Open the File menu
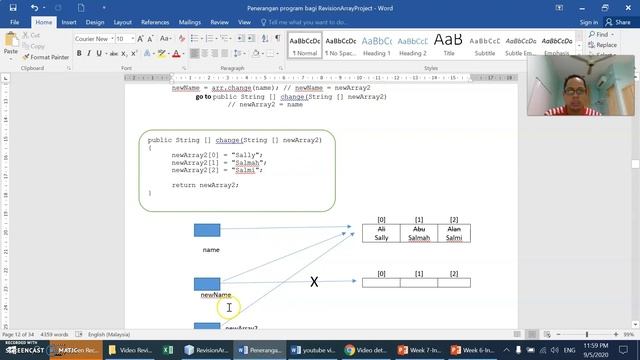The image size is (640, 360). 15,22
